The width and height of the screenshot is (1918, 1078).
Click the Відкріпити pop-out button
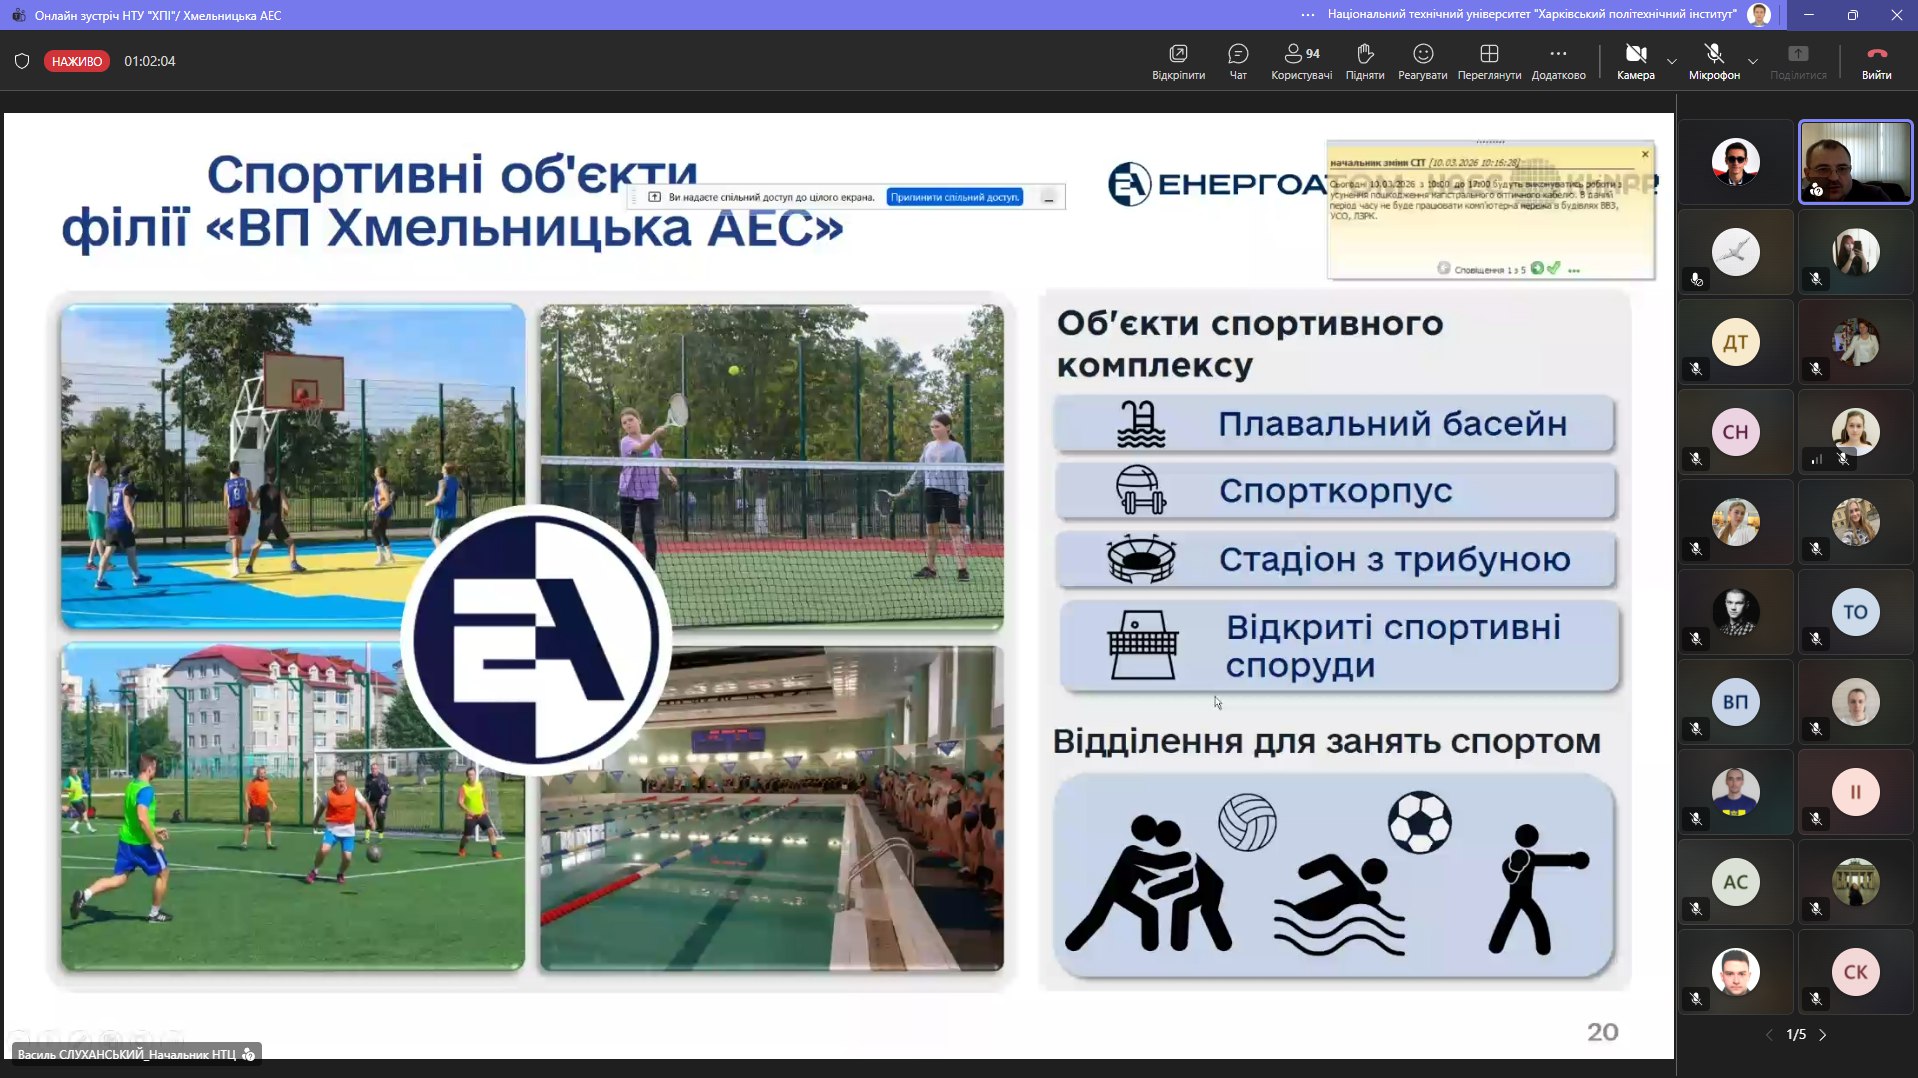1178,61
